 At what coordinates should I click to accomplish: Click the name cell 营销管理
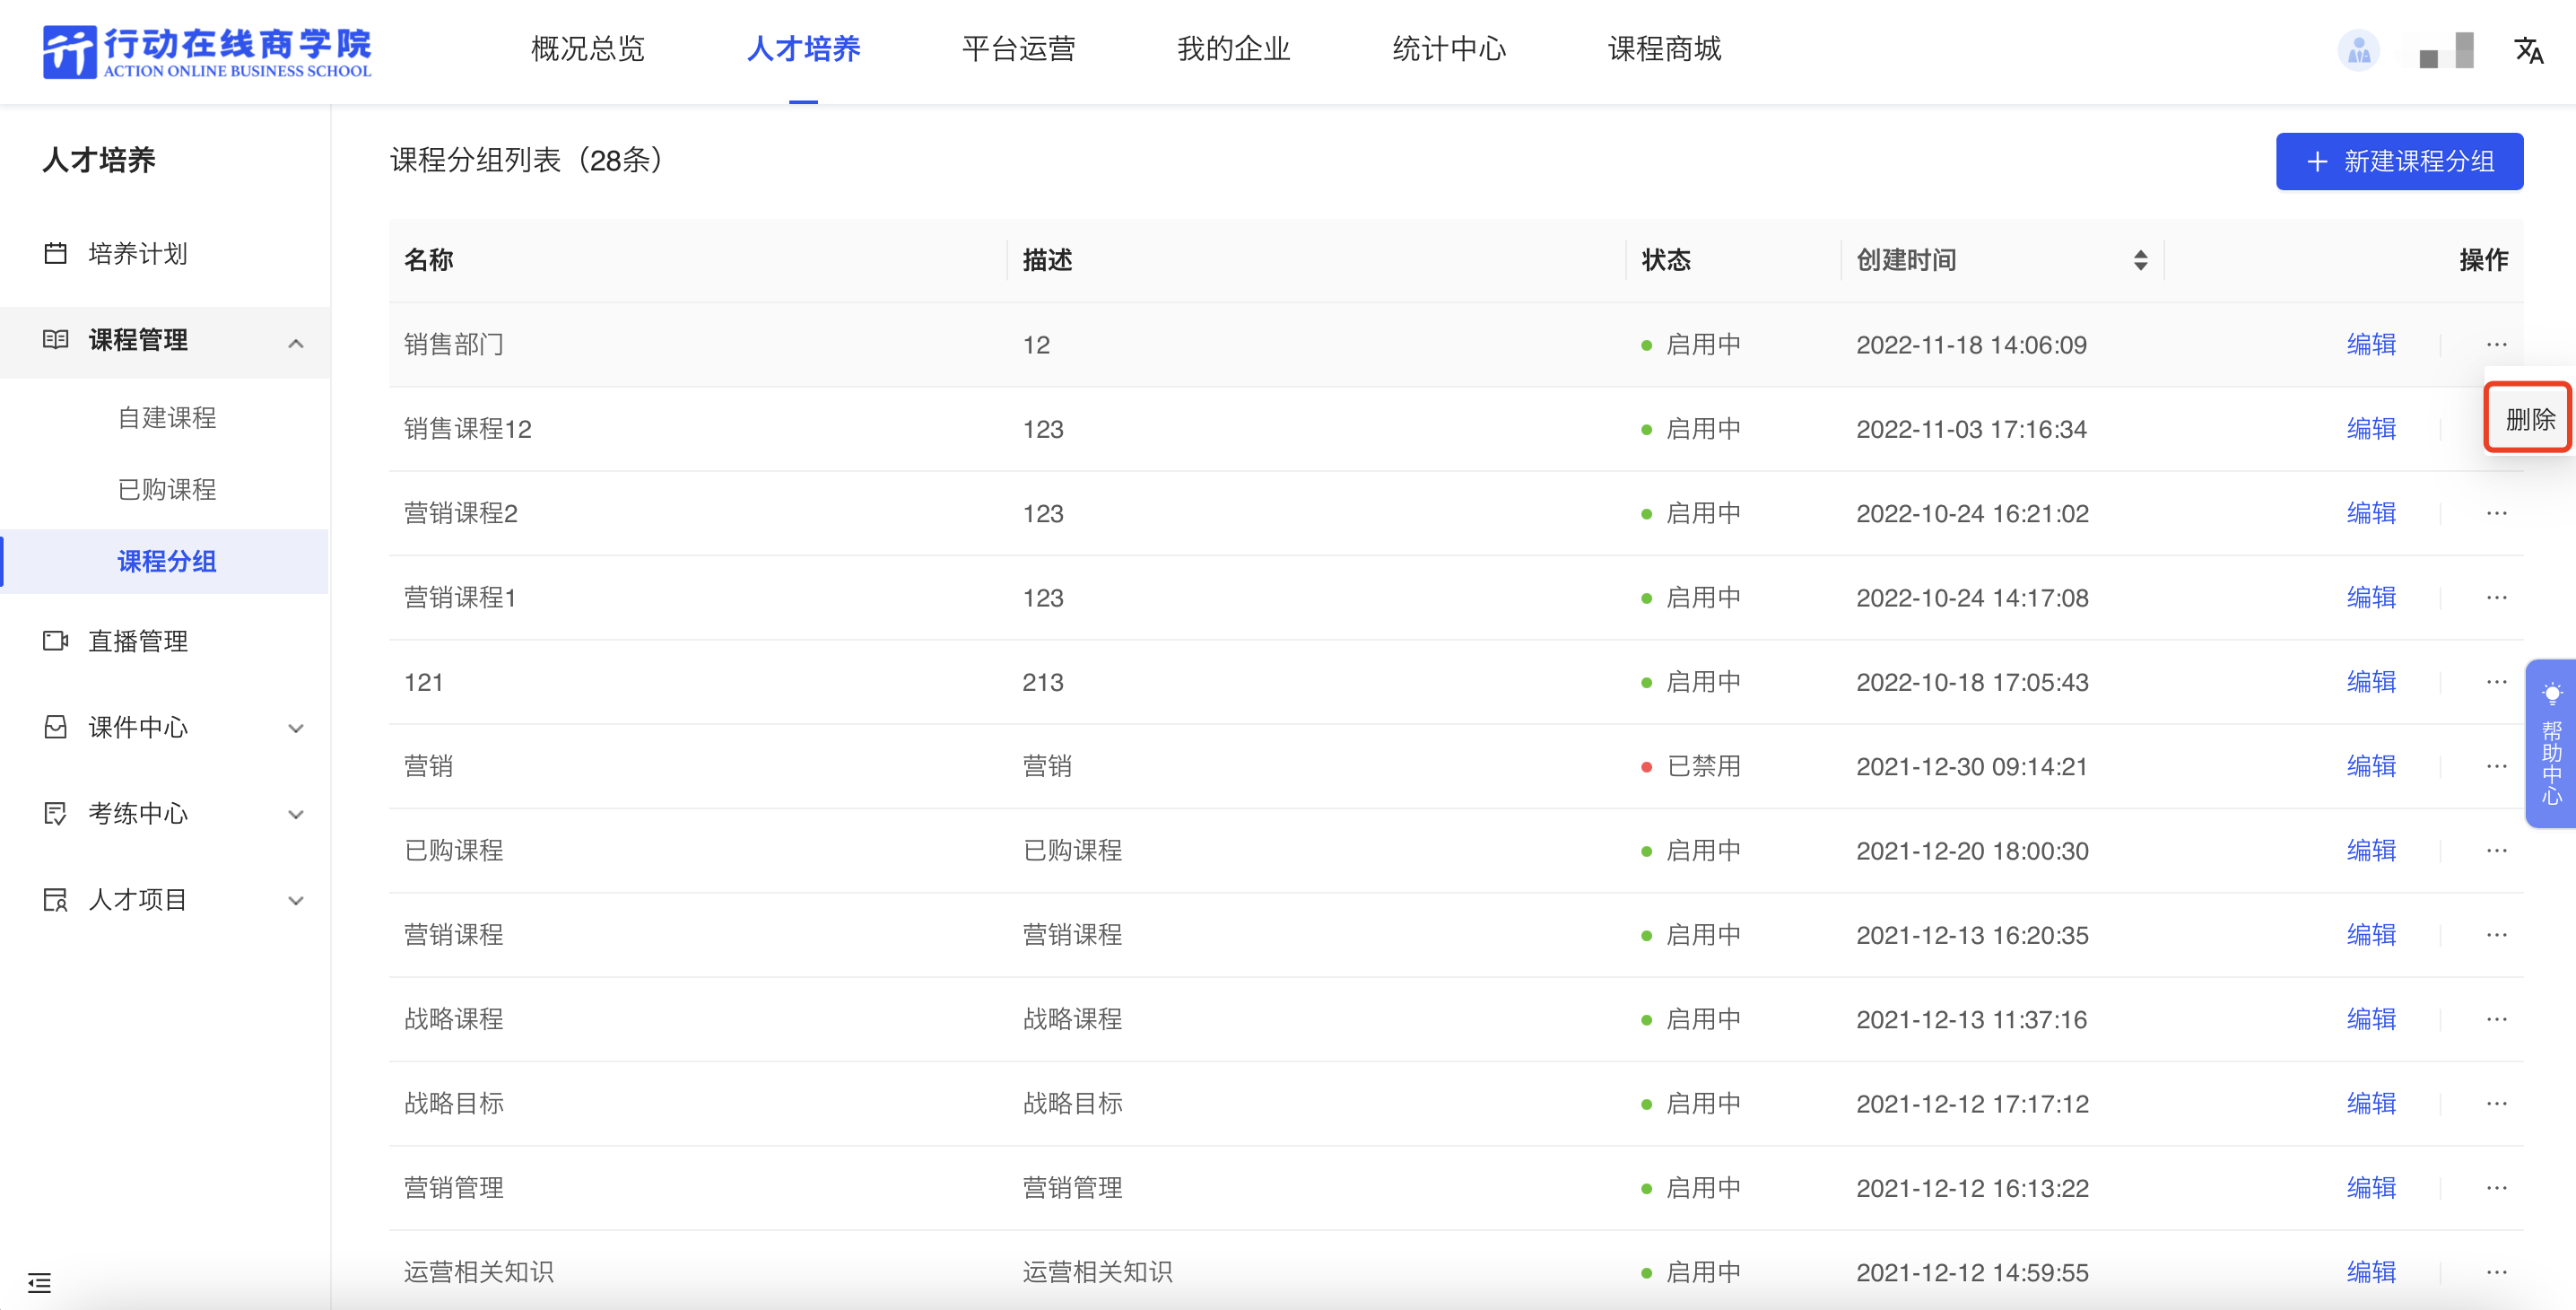coord(454,1188)
